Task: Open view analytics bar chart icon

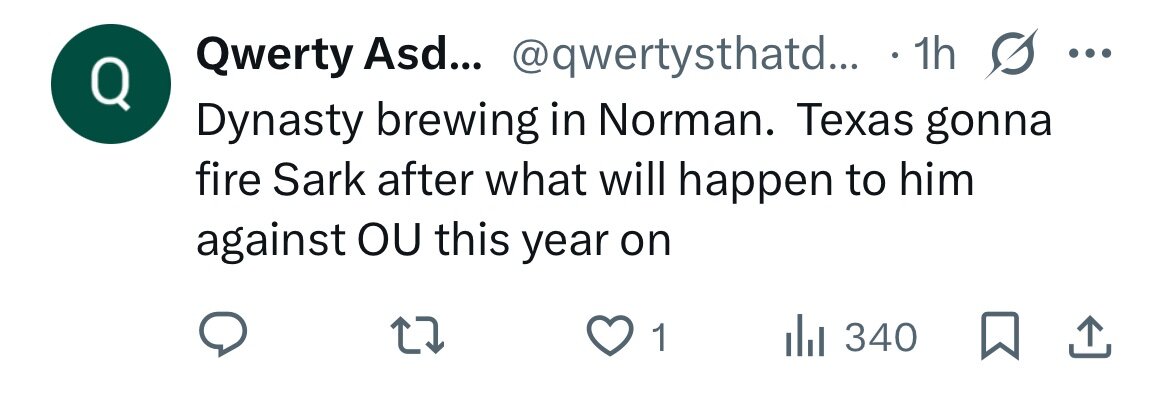Action: [804, 336]
